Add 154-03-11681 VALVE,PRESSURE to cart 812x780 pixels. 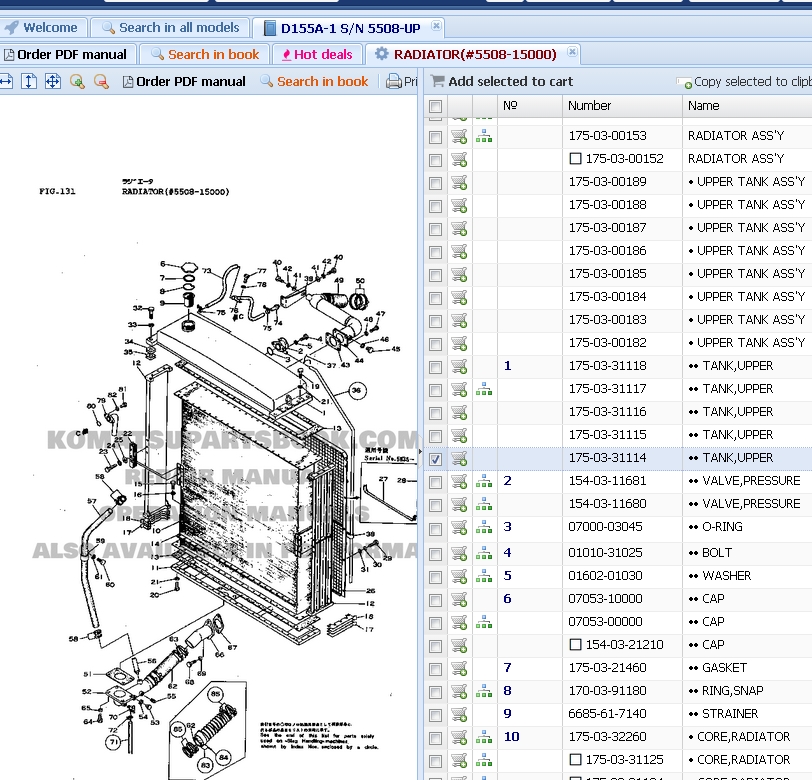point(459,481)
